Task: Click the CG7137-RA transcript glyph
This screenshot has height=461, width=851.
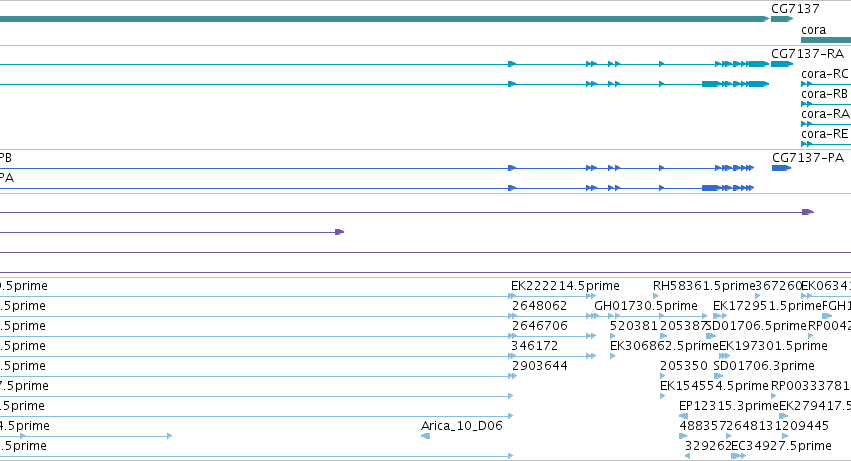Action: click(x=782, y=64)
